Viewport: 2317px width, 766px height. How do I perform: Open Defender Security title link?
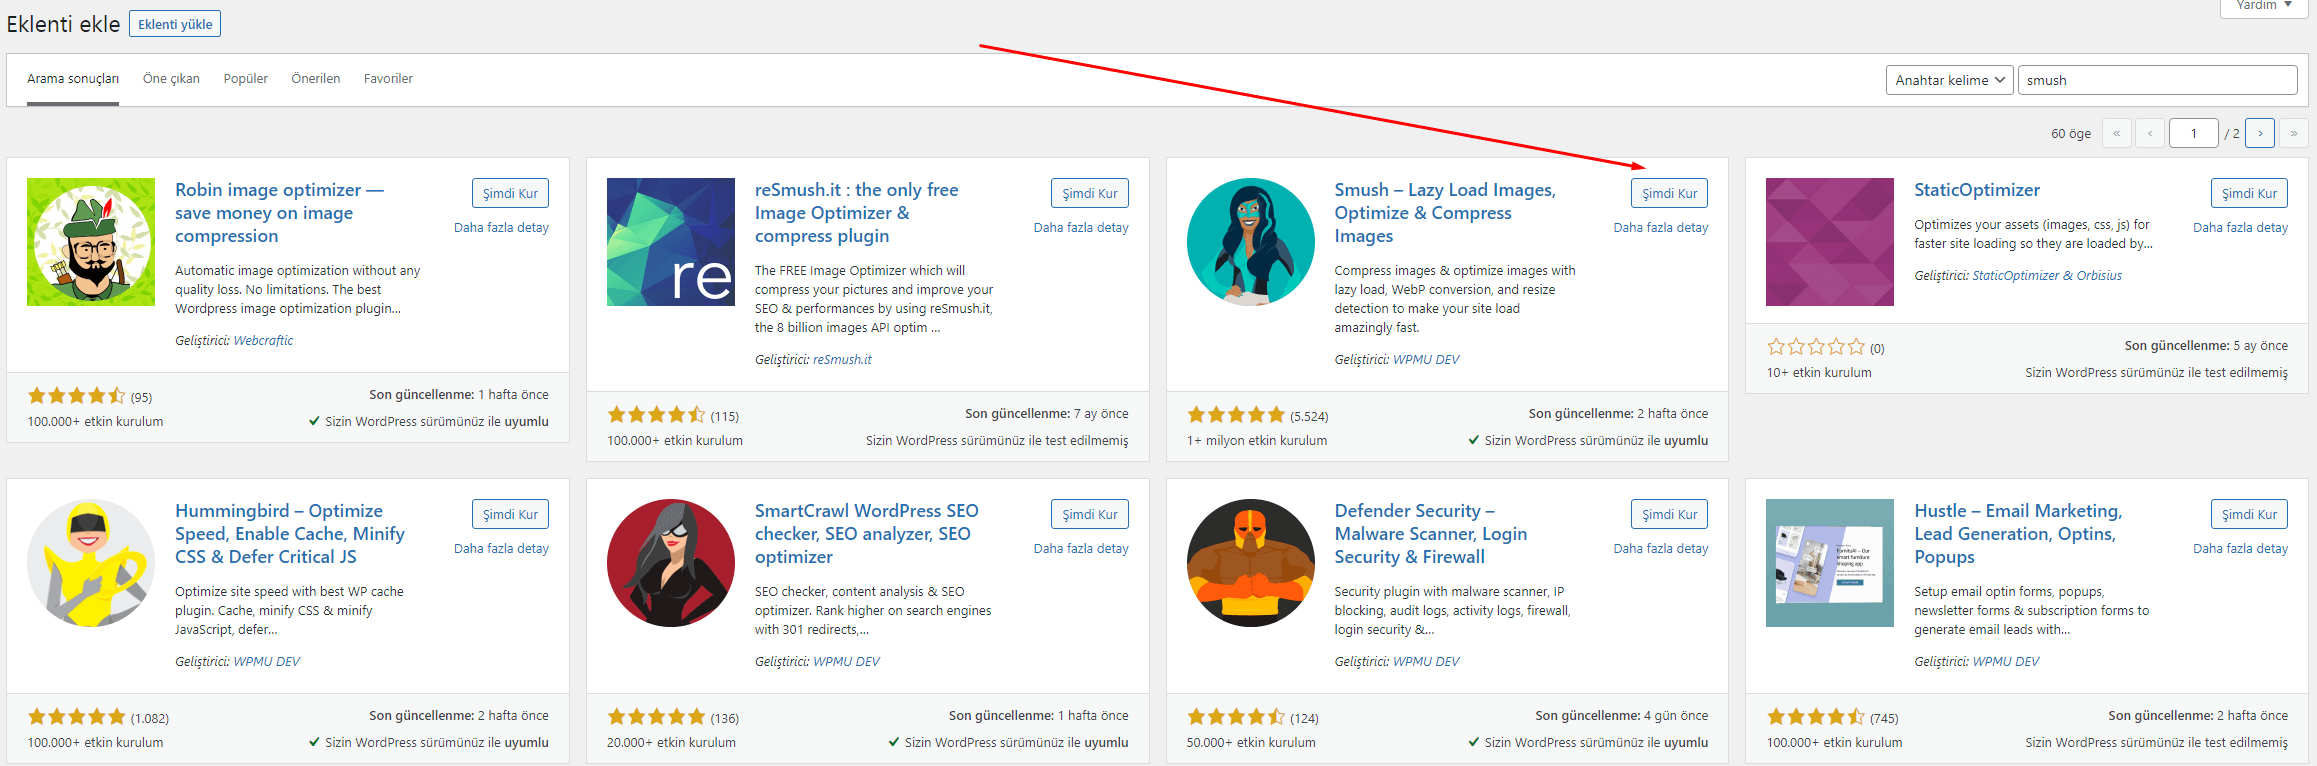point(1431,534)
